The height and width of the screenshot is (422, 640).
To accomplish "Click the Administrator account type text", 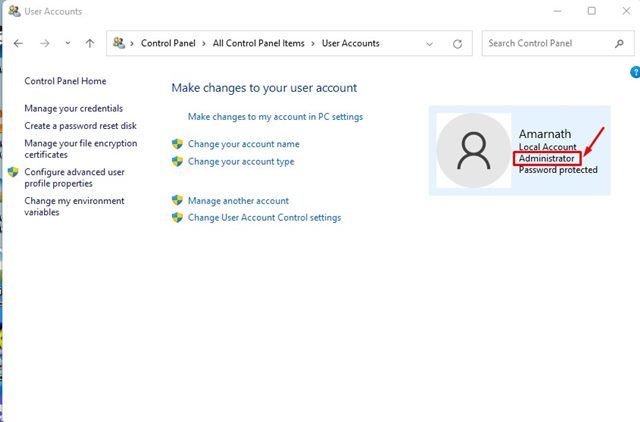I will (547, 158).
